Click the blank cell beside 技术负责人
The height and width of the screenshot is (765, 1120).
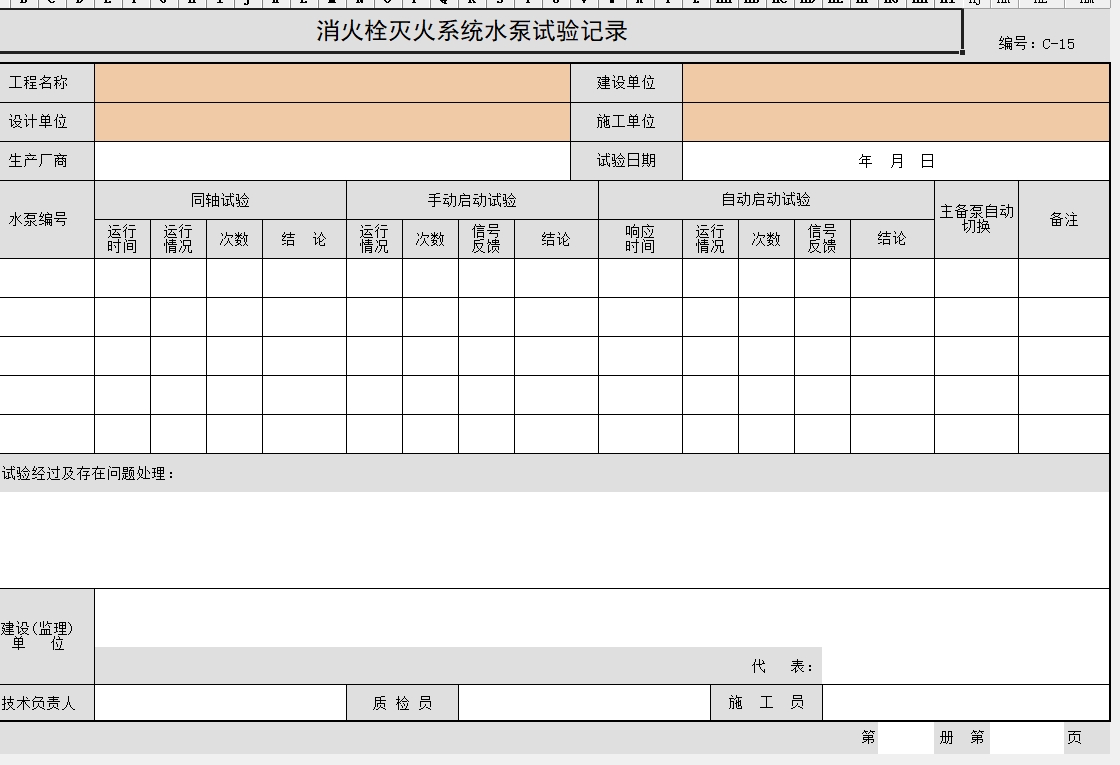click(x=220, y=703)
